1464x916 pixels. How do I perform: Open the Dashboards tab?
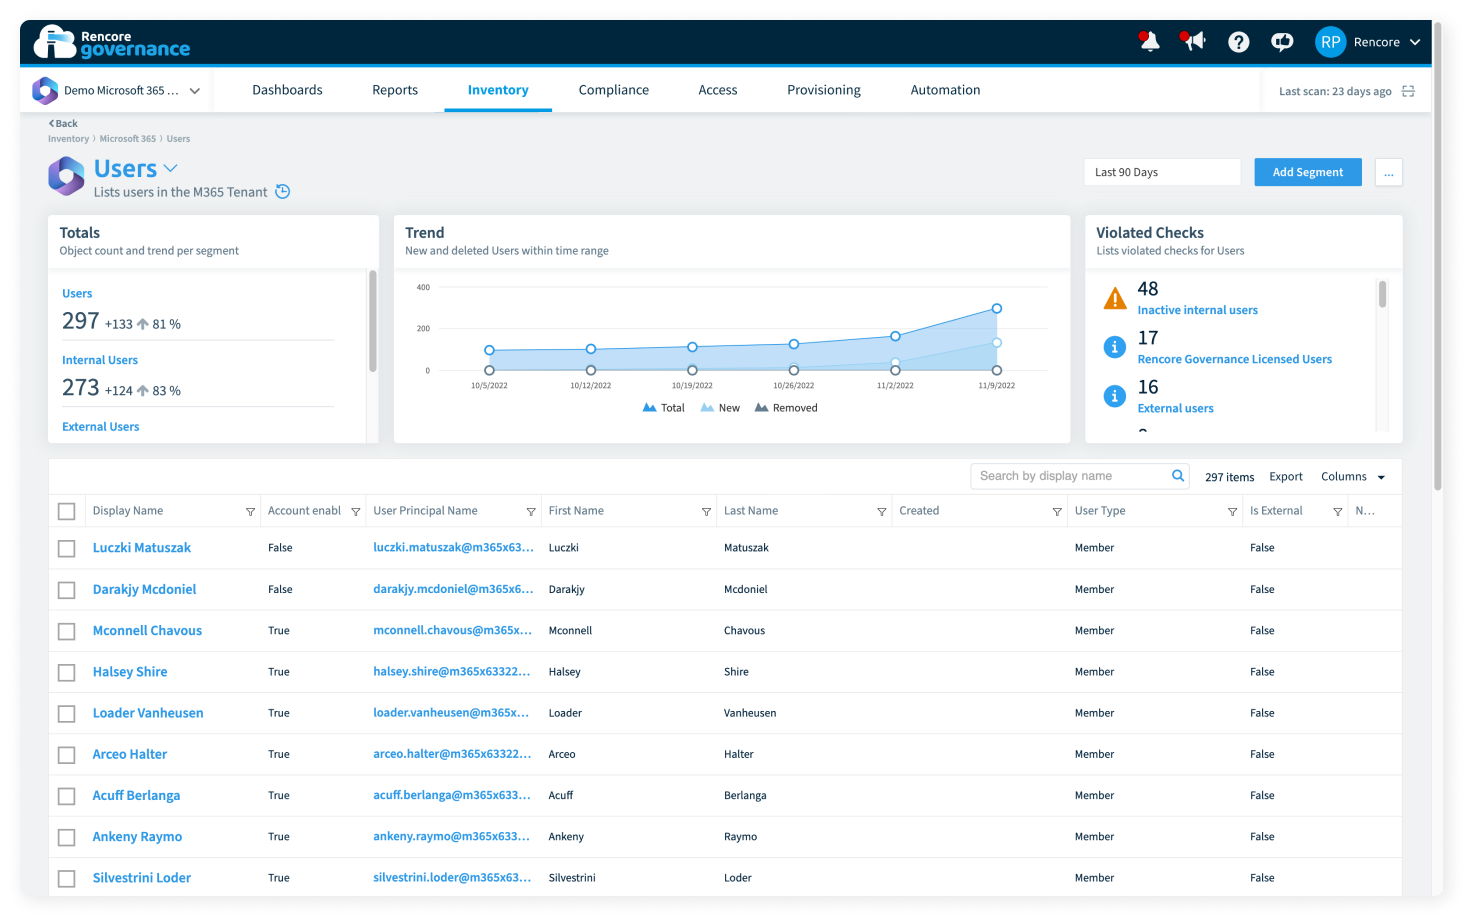287,90
